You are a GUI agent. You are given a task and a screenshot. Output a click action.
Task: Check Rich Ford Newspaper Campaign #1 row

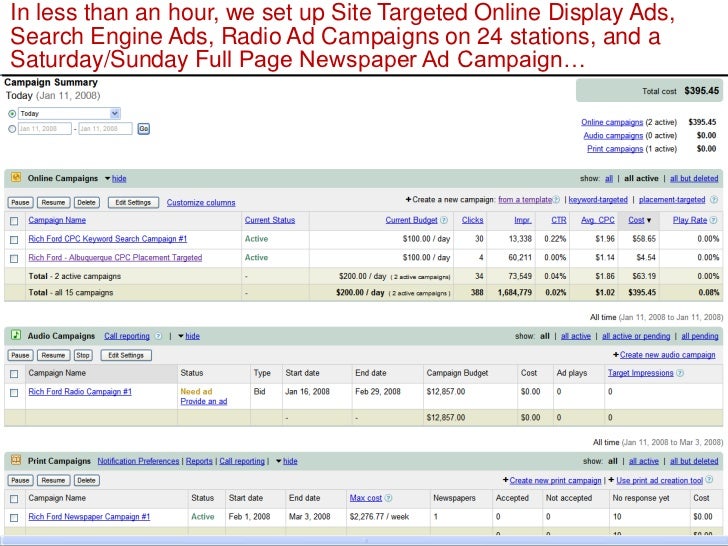[14, 517]
